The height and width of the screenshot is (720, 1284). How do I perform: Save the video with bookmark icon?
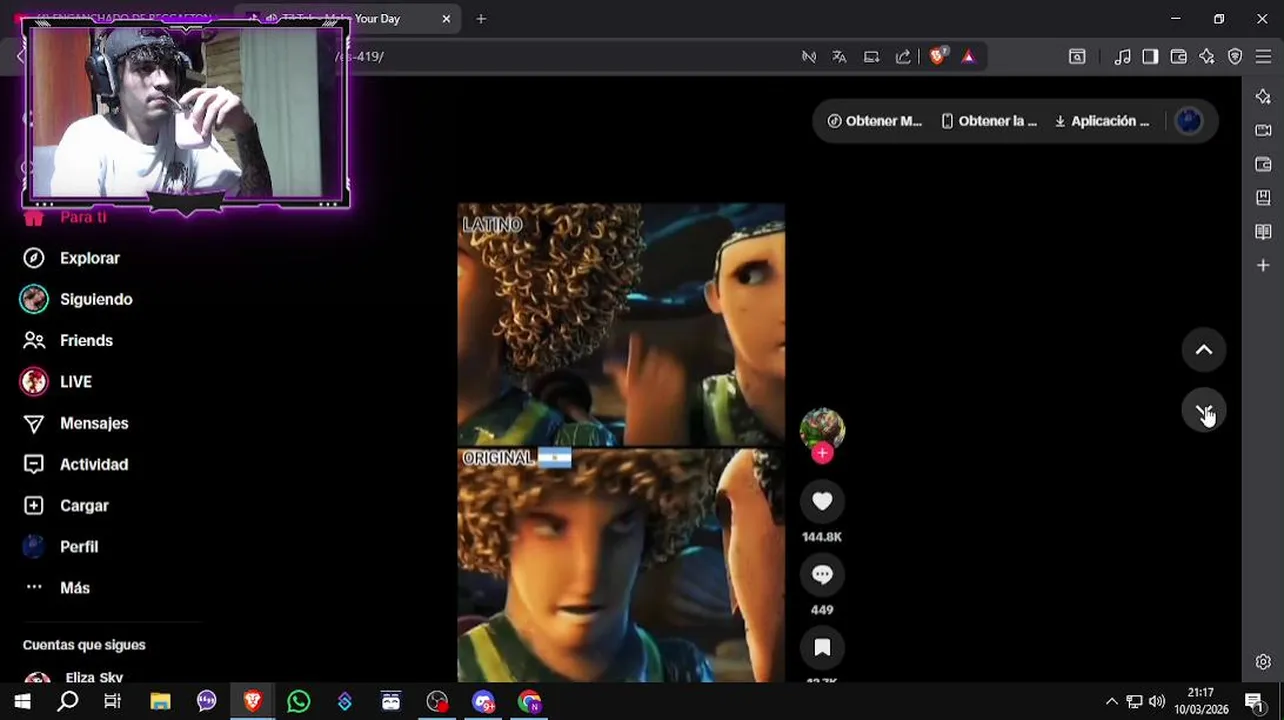click(822, 648)
